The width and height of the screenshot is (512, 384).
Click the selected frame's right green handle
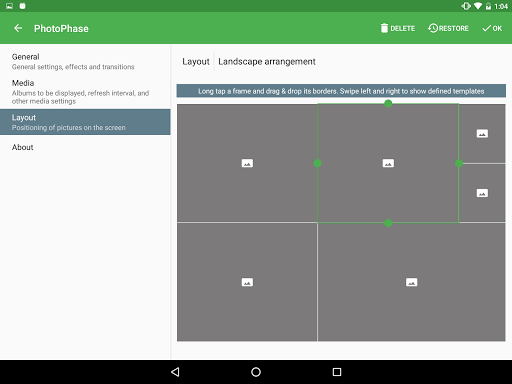[459, 163]
